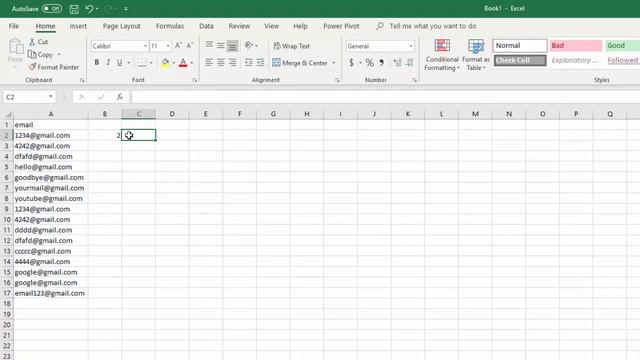Switch to the Review tab
Image resolution: width=640 pixels, height=360 pixels.
click(239, 26)
